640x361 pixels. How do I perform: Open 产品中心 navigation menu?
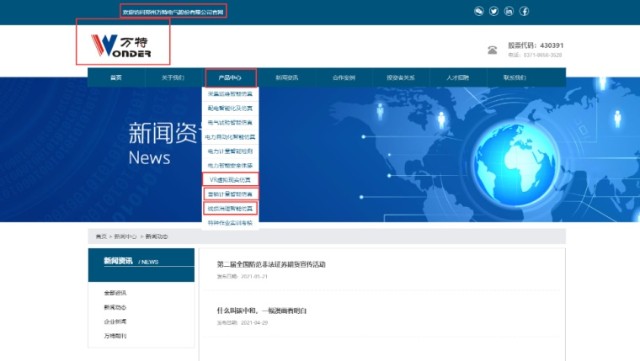coord(230,78)
